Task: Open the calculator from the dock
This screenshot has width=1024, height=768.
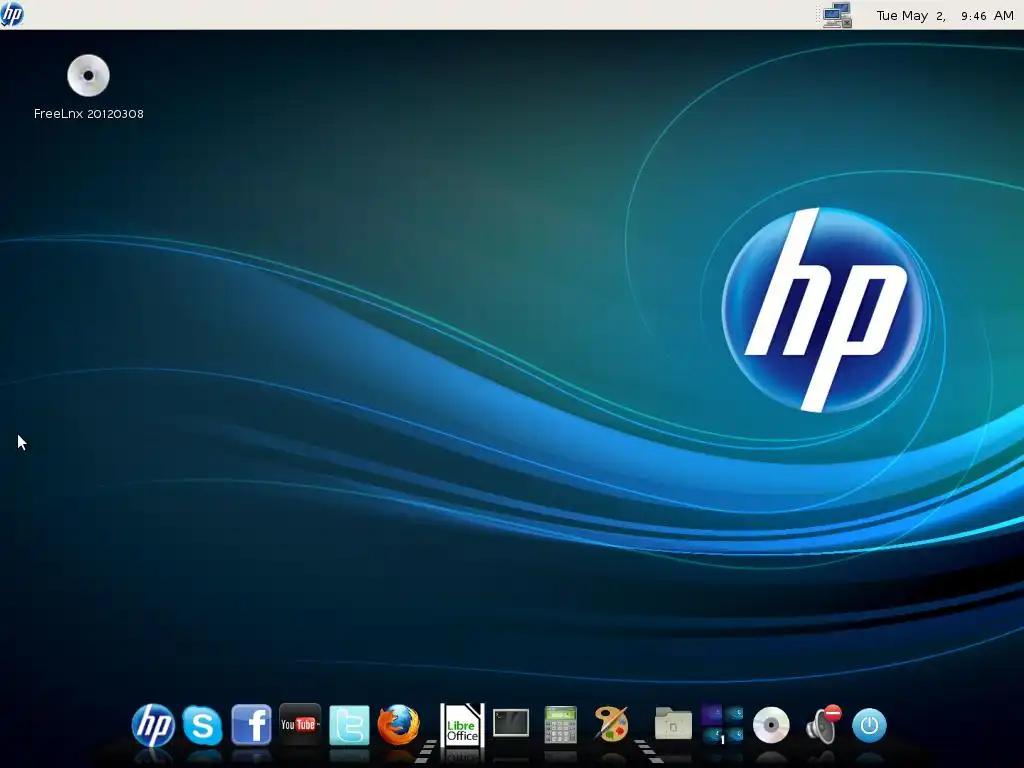Action: point(560,725)
